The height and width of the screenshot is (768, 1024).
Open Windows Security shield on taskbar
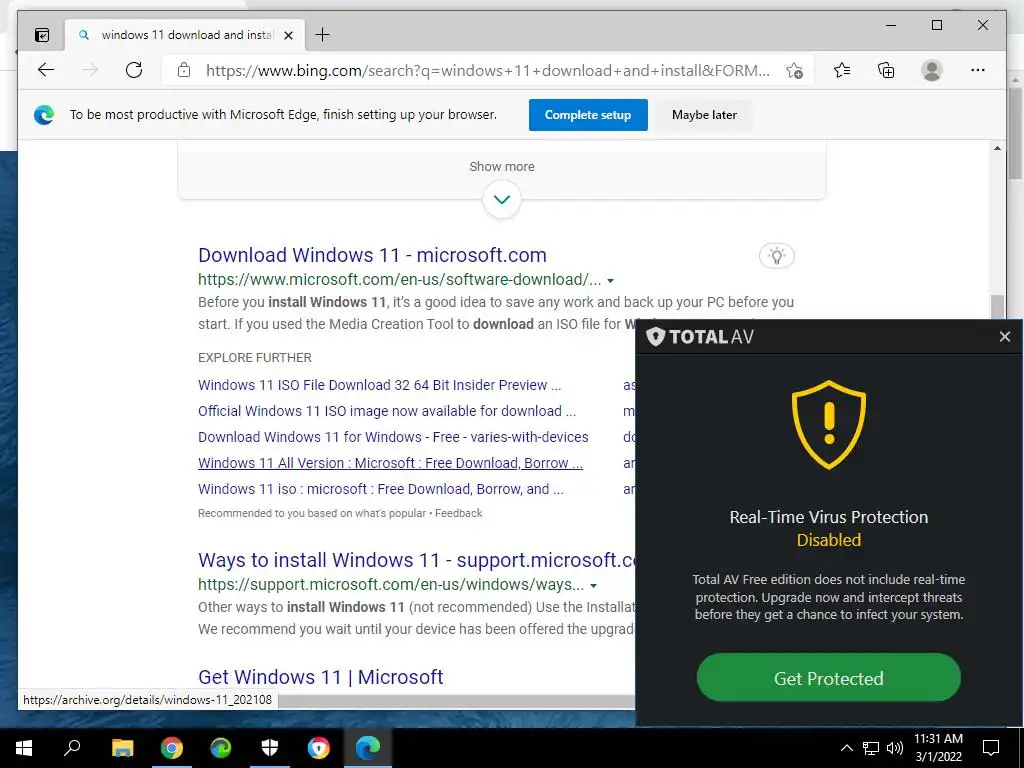pyautogui.click(x=270, y=748)
